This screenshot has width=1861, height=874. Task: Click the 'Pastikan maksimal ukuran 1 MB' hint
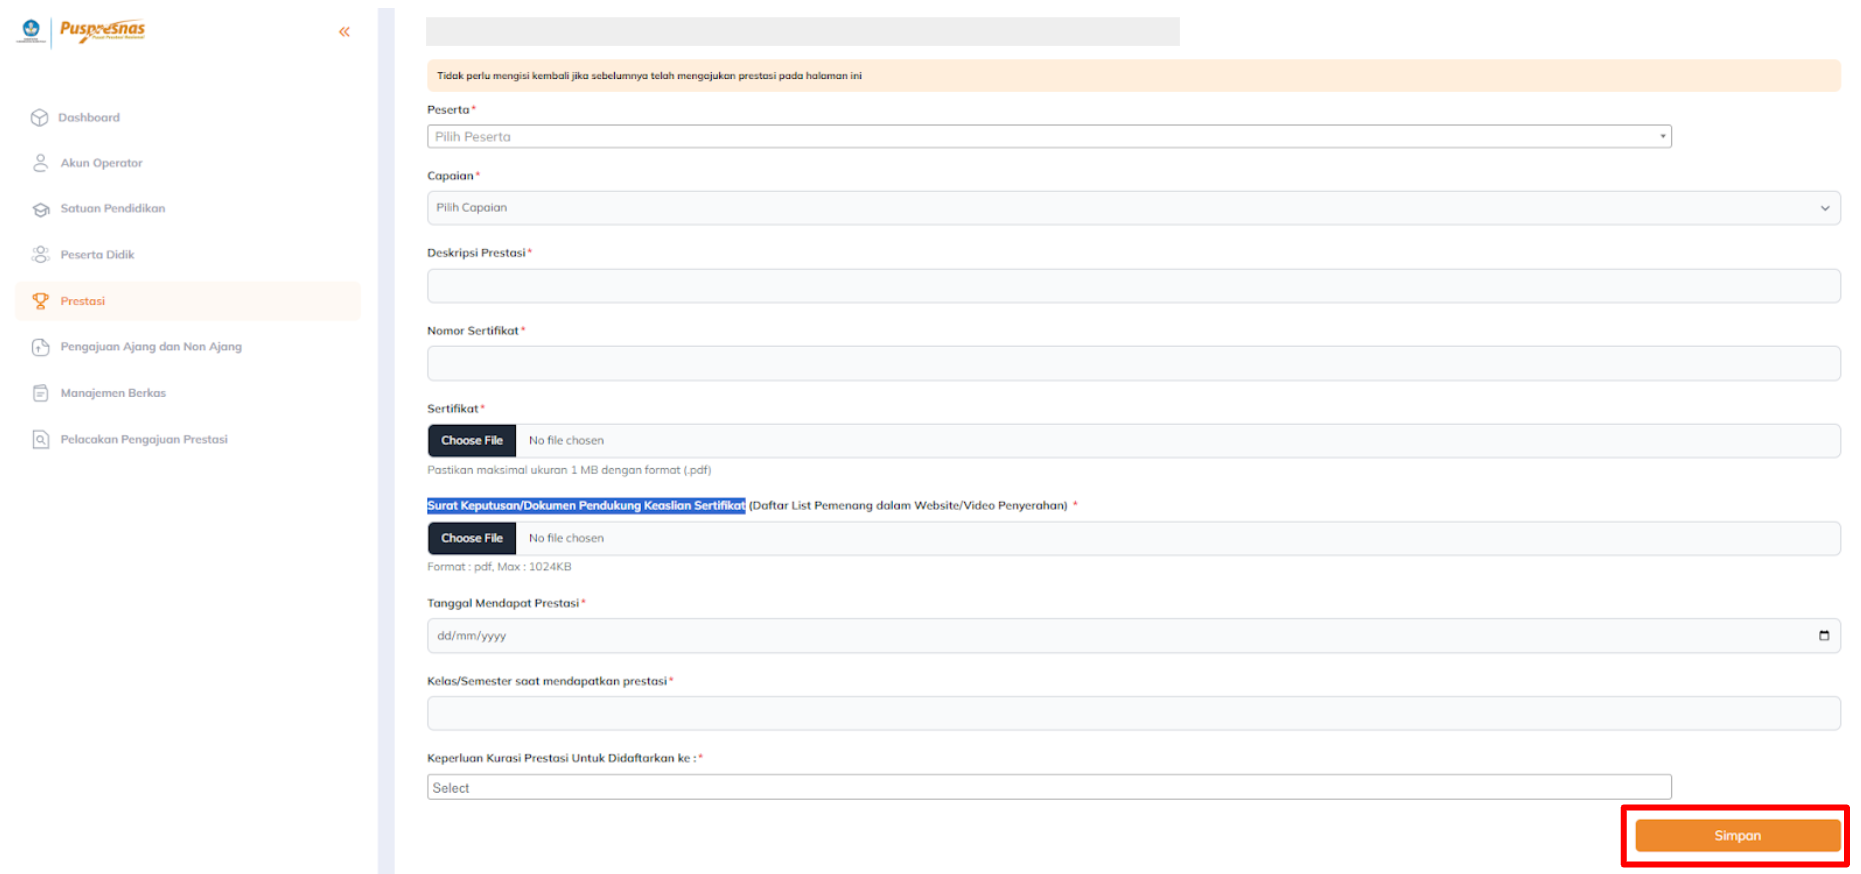[x=569, y=470]
